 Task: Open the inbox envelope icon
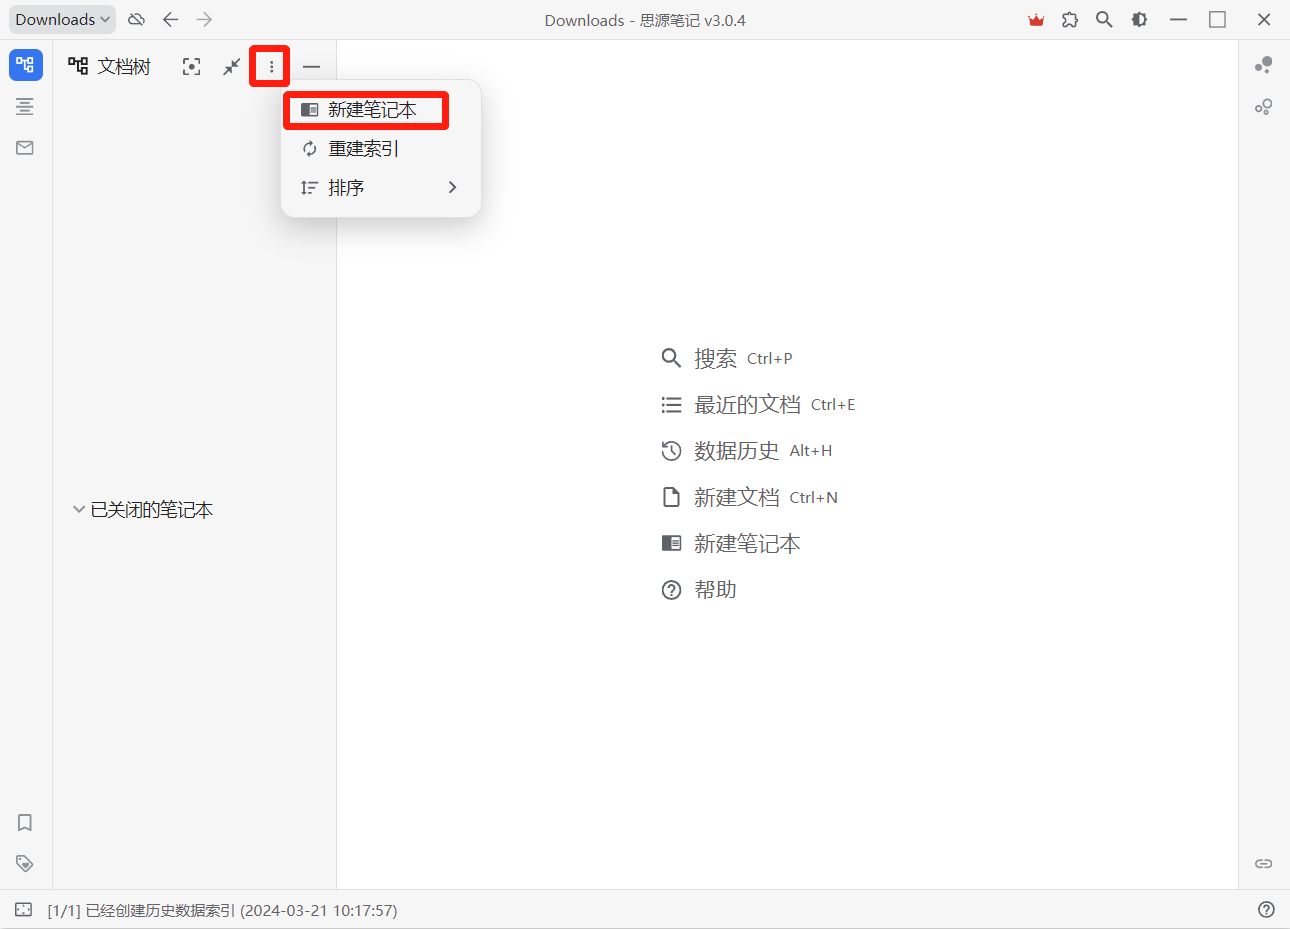[x=25, y=148]
